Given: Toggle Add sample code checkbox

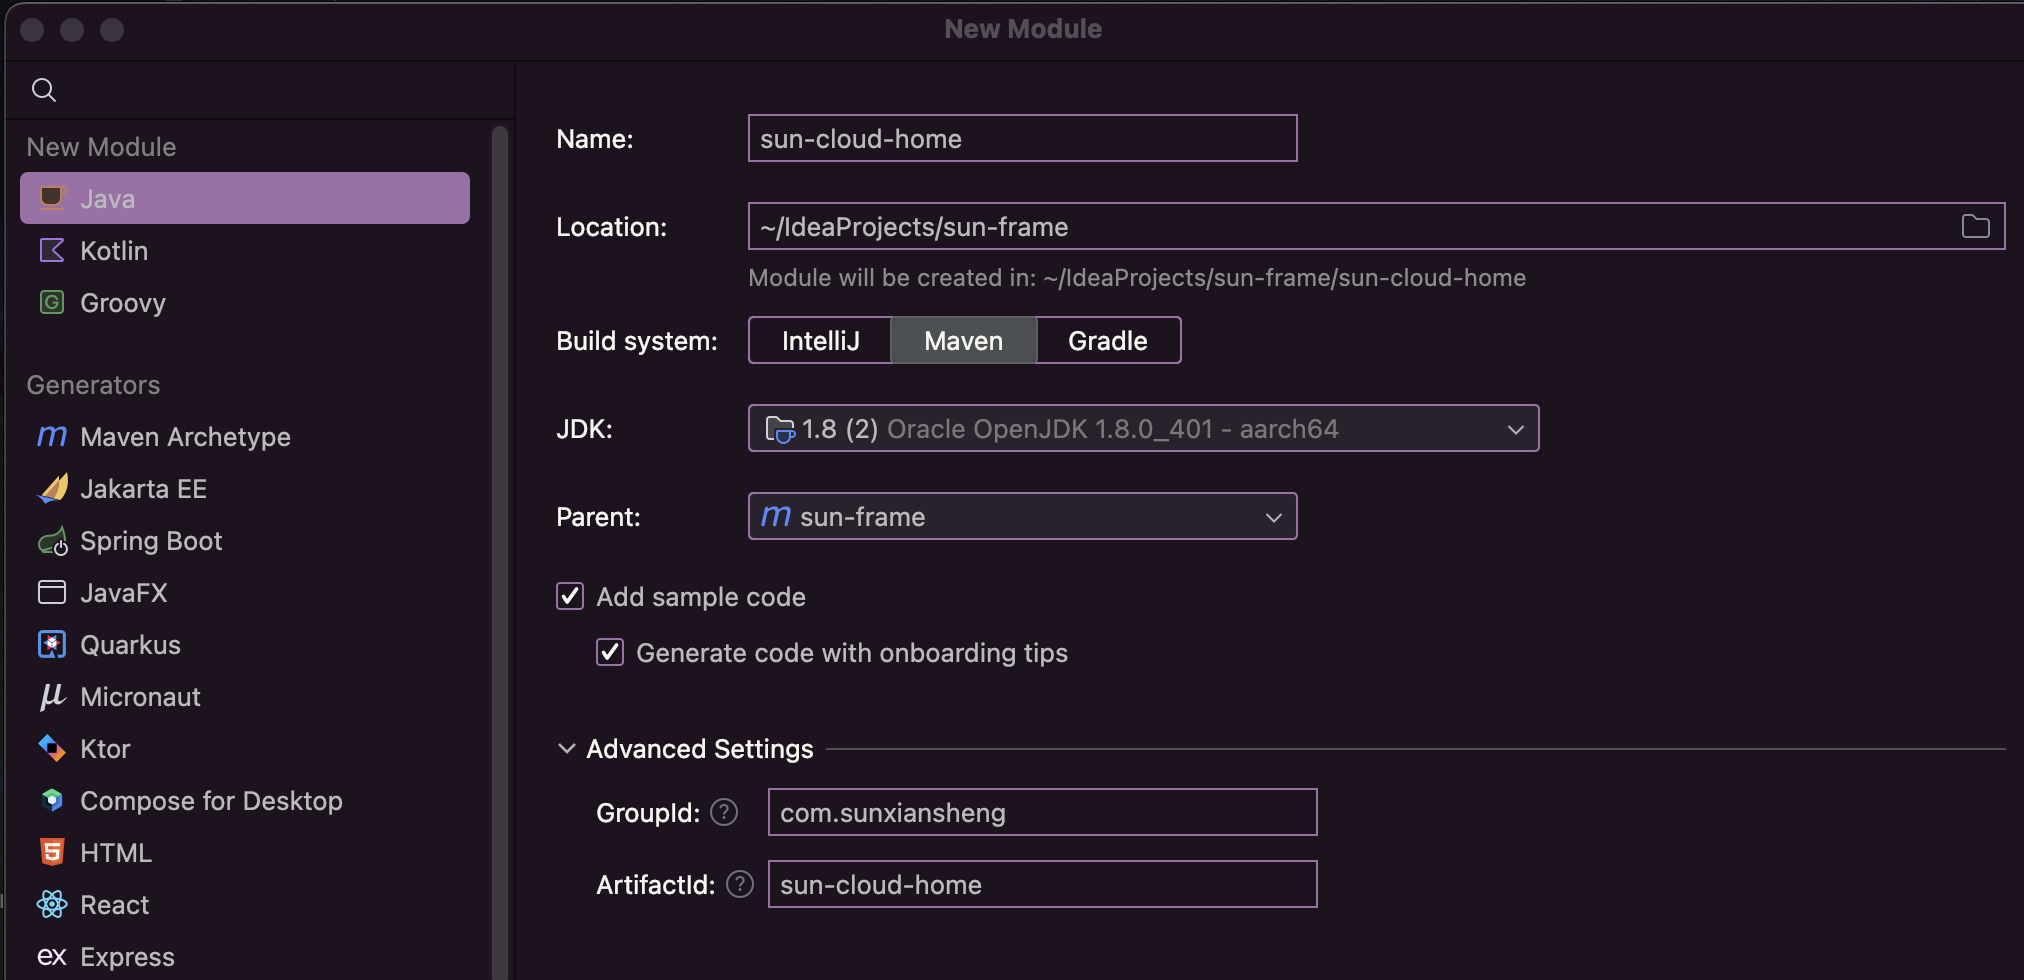Looking at the screenshot, I should [x=570, y=596].
